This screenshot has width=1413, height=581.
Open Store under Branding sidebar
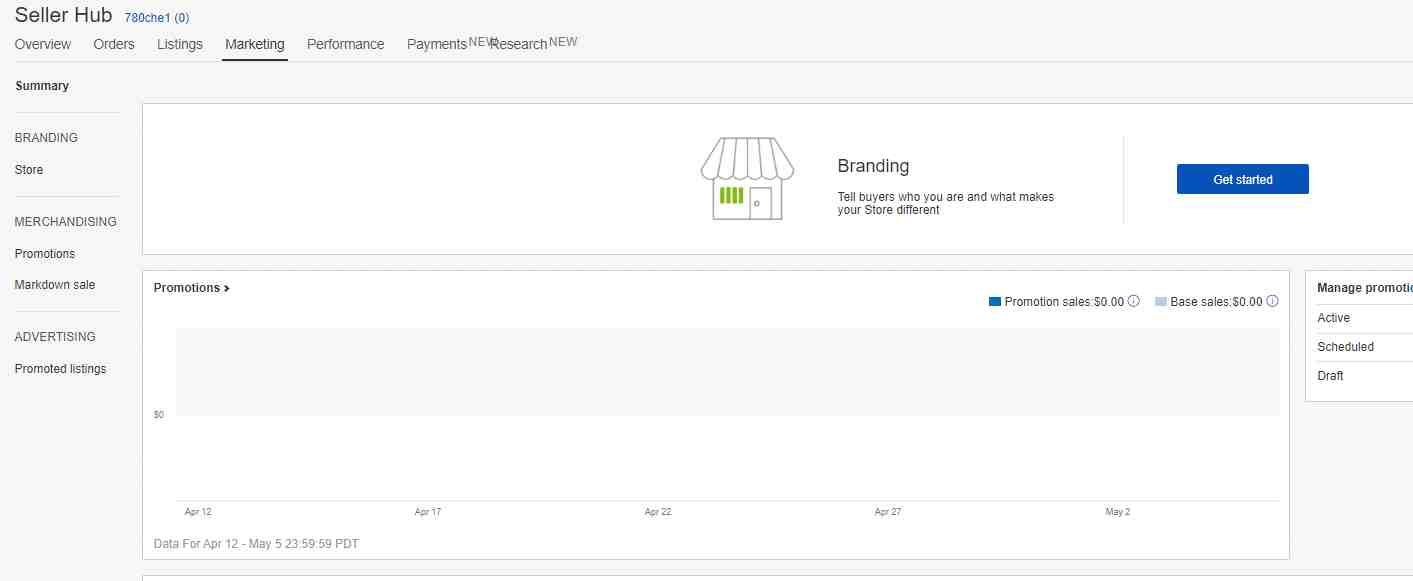click(29, 170)
